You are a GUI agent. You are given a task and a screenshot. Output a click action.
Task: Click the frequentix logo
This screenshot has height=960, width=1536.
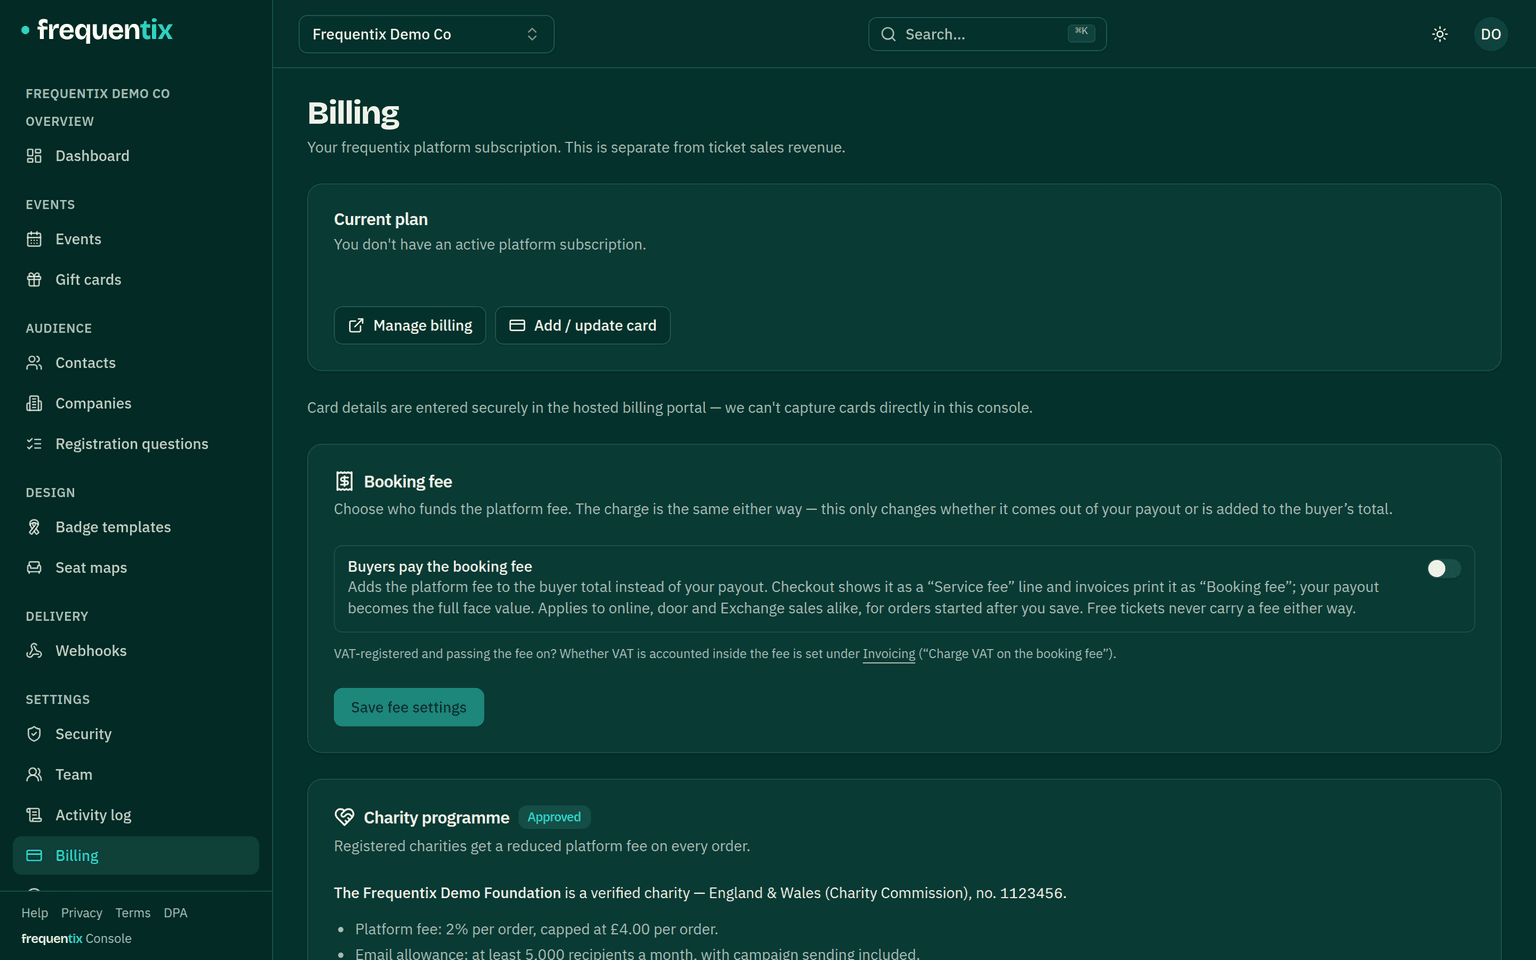tap(97, 30)
